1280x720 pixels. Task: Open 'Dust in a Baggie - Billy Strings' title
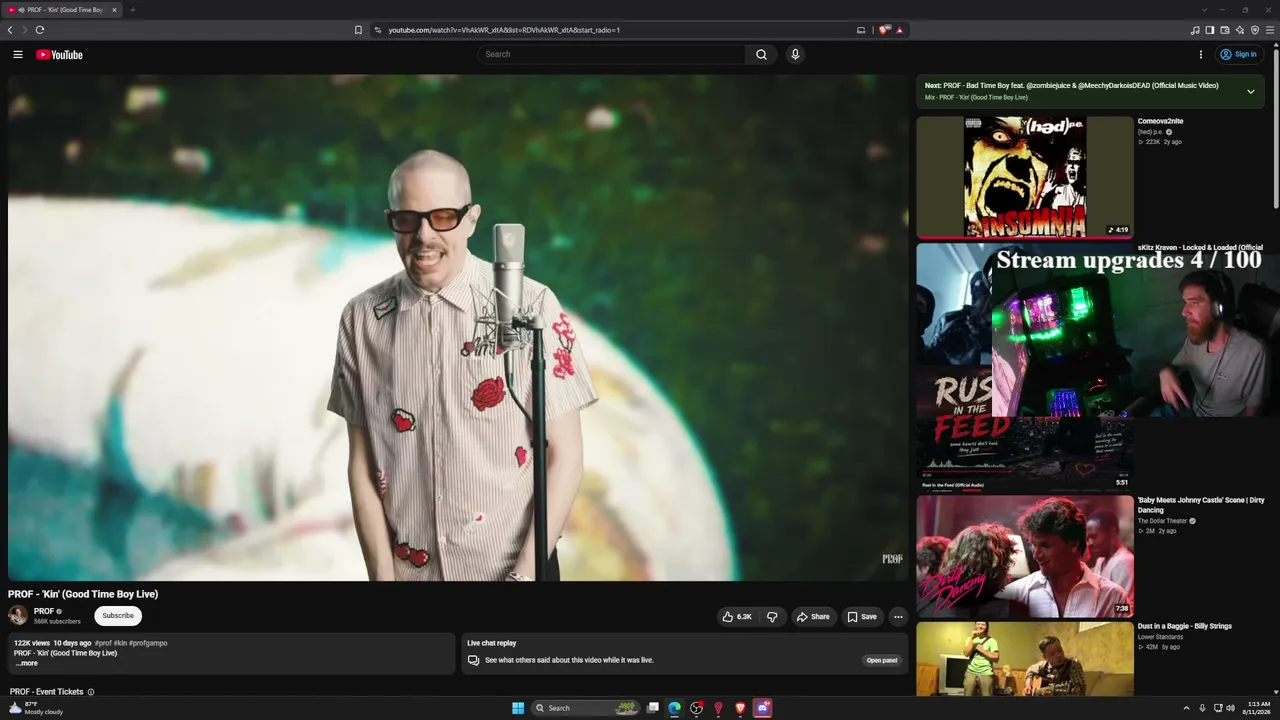coord(1185,626)
